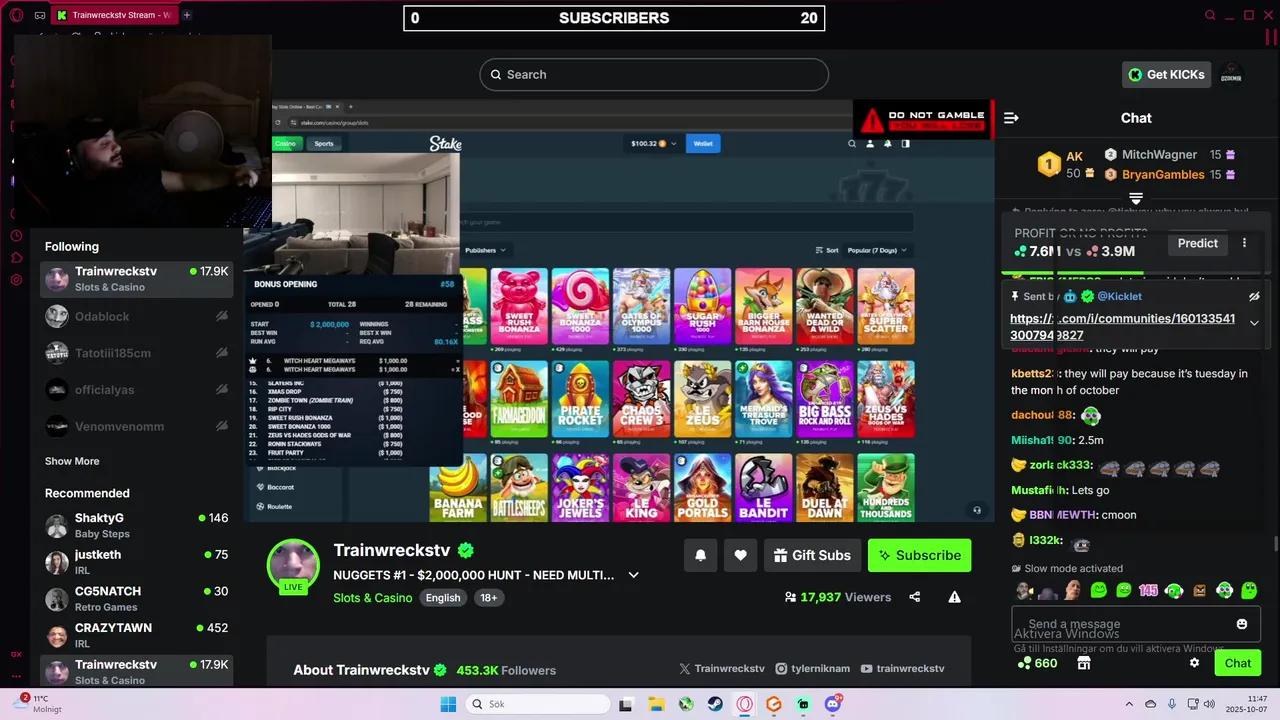Click the Gift Subs button

tap(812, 555)
